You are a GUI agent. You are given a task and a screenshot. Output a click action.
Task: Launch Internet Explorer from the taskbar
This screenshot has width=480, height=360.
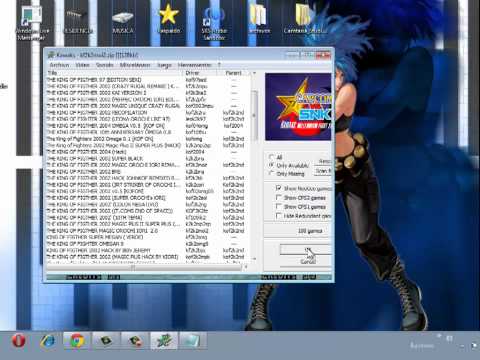48,341
